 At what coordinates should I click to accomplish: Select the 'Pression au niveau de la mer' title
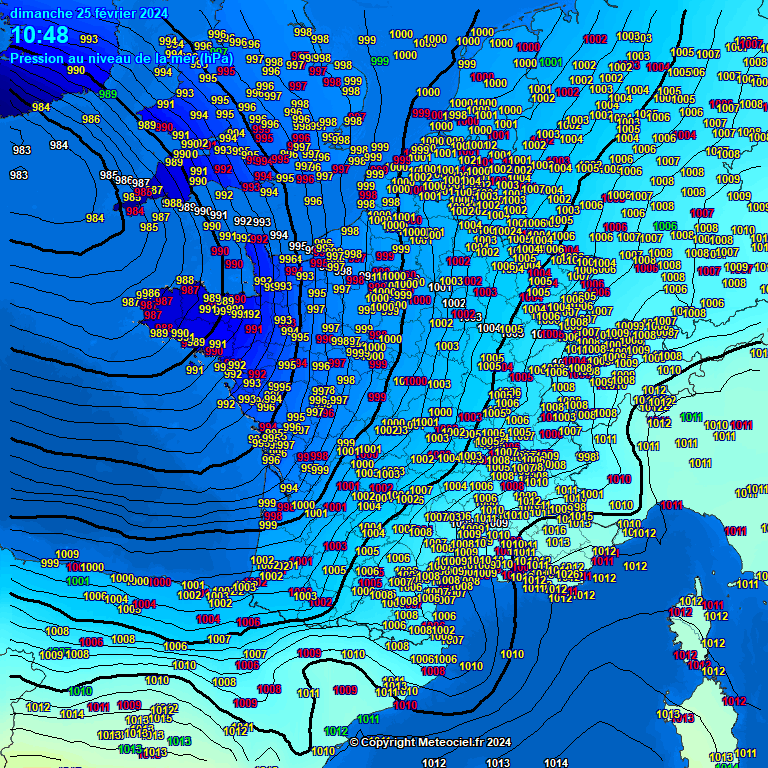[121, 58]
